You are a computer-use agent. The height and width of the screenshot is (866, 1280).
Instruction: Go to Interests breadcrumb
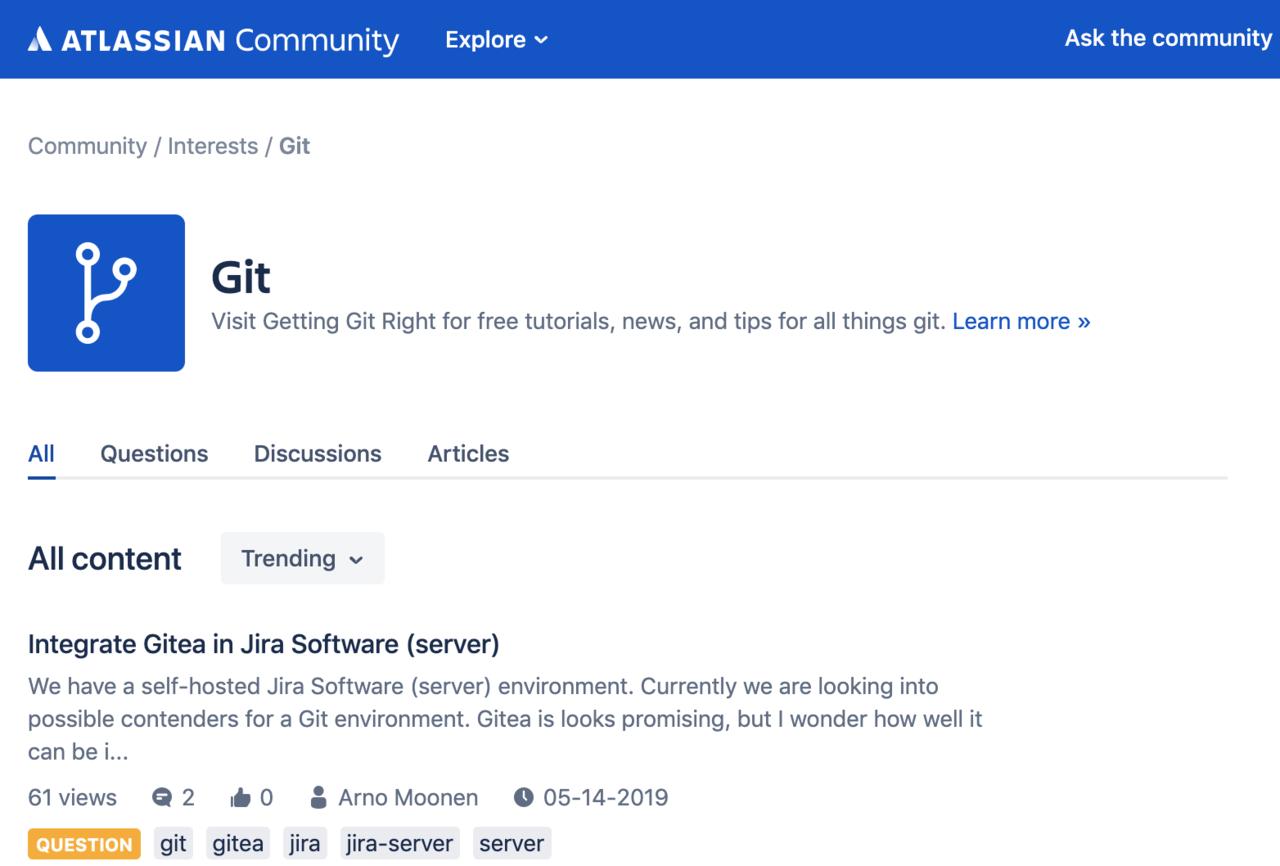point(213,146)
